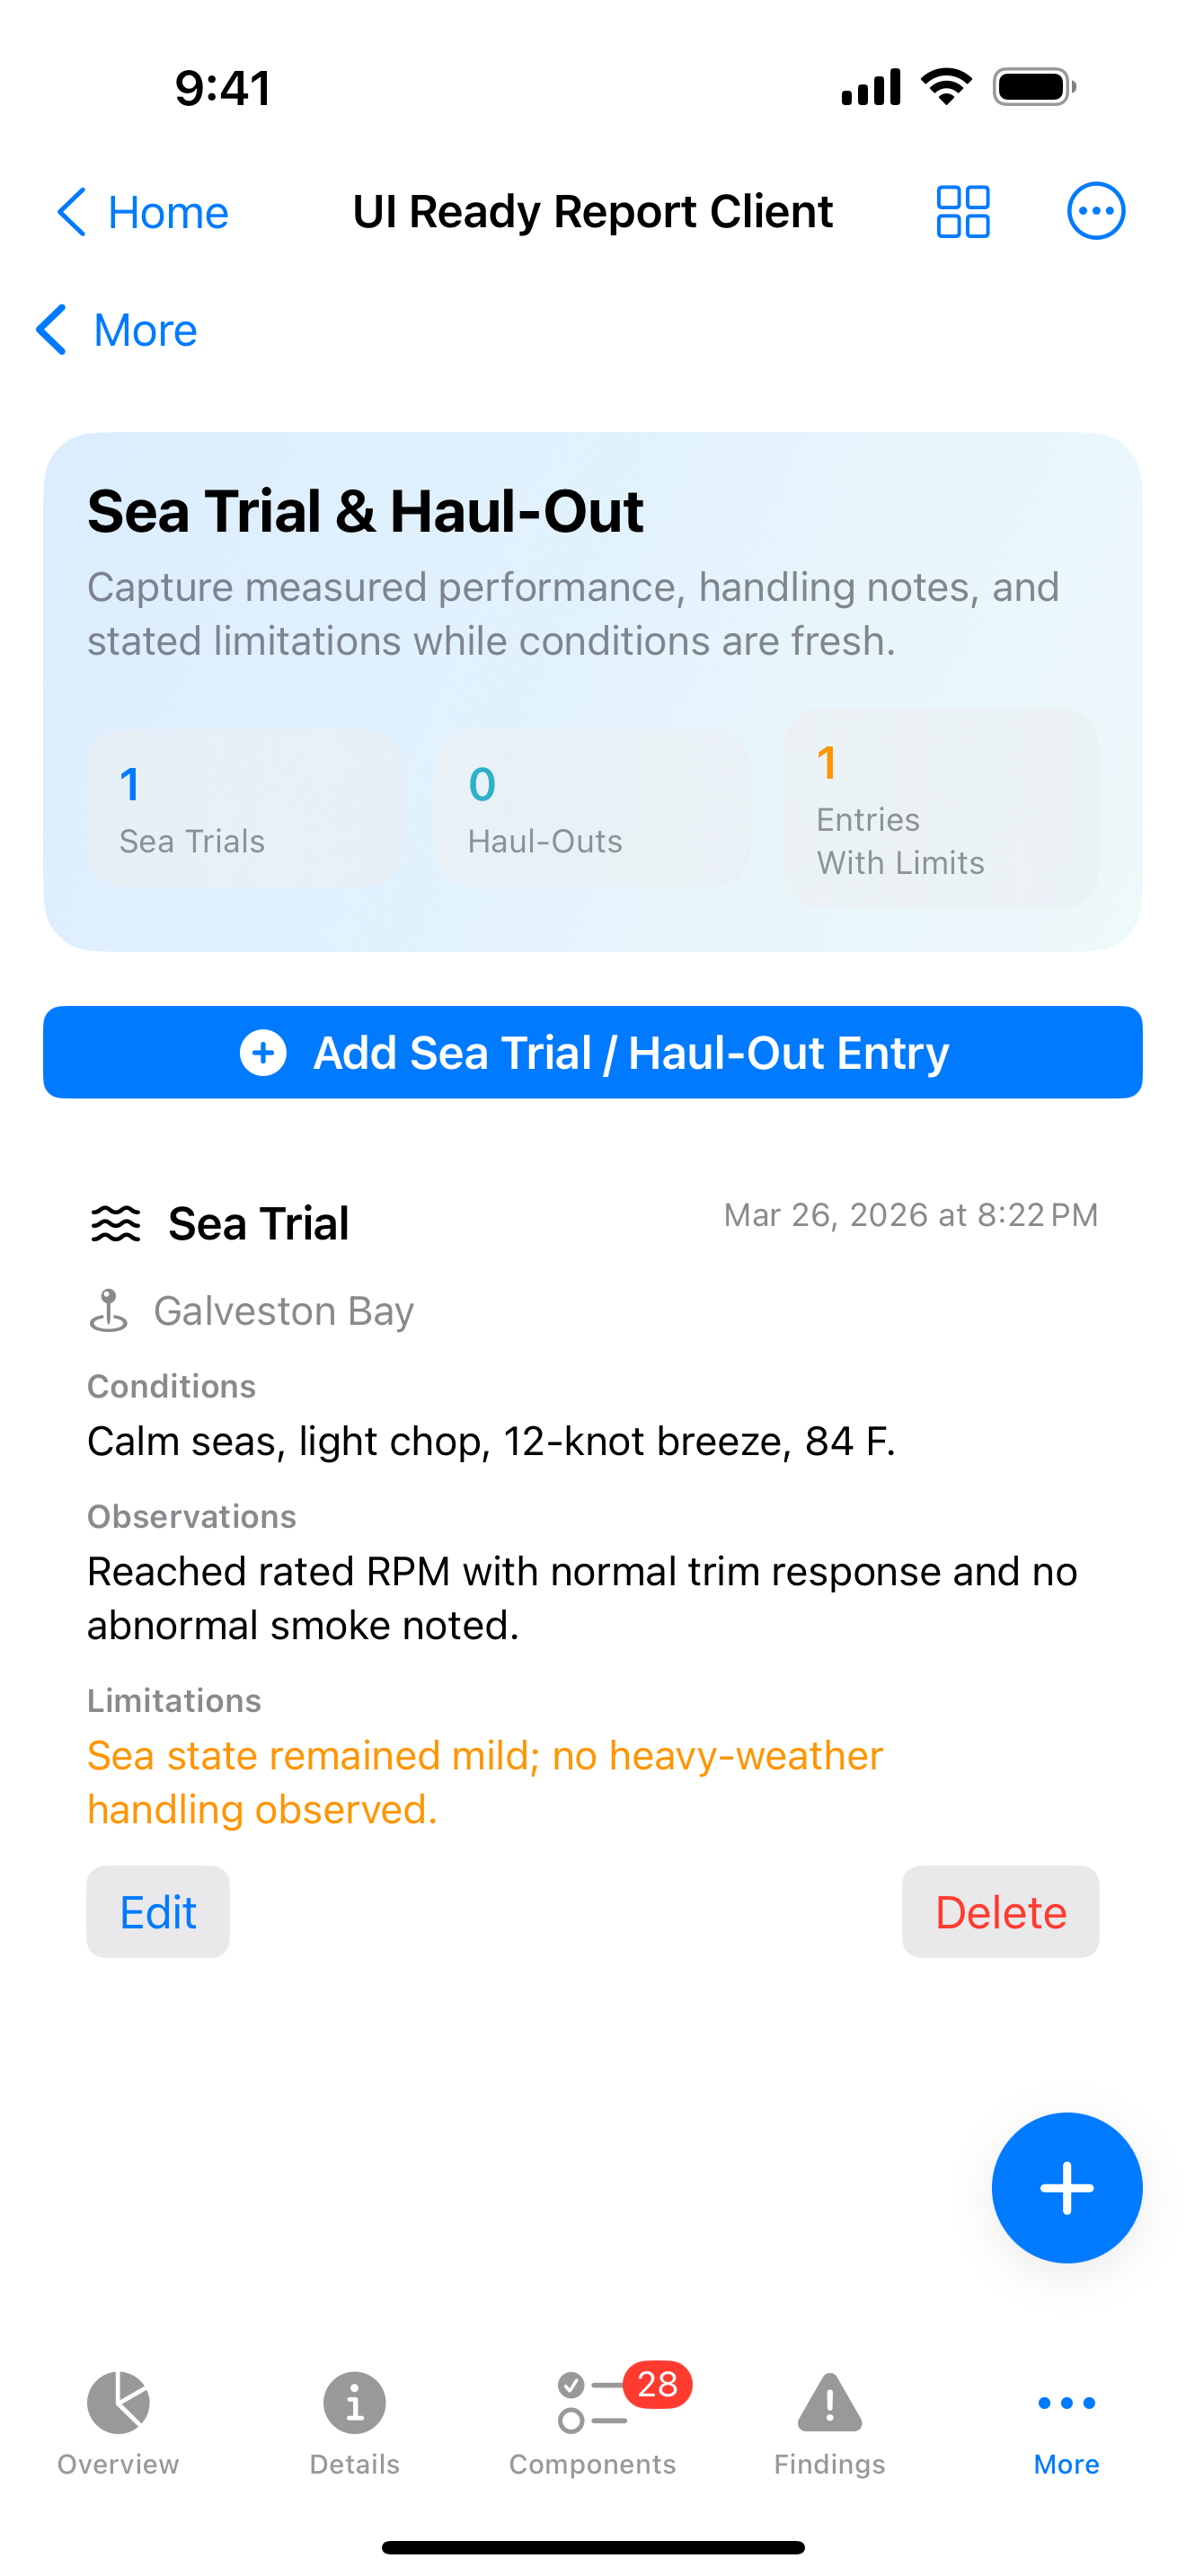Tap the Sea Trial waves icon
This screenshot has height=2576, width=1186.
(x=116, y=1224)
